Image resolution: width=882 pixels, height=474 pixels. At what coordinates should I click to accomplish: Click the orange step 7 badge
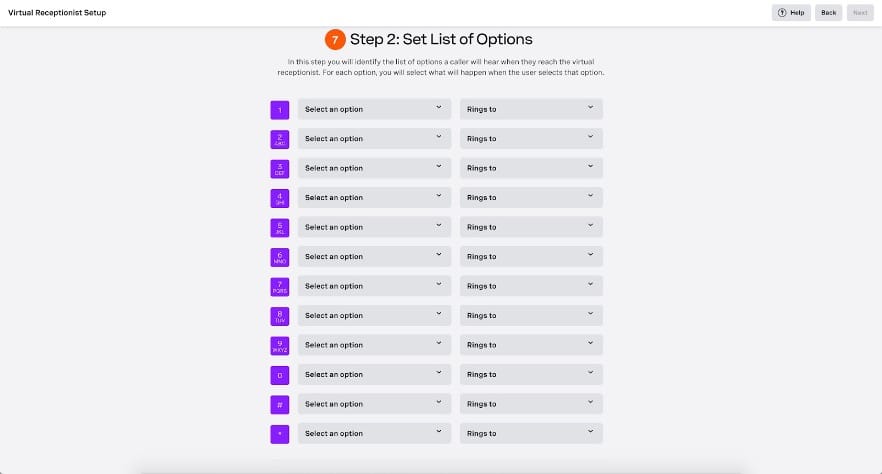335,39
